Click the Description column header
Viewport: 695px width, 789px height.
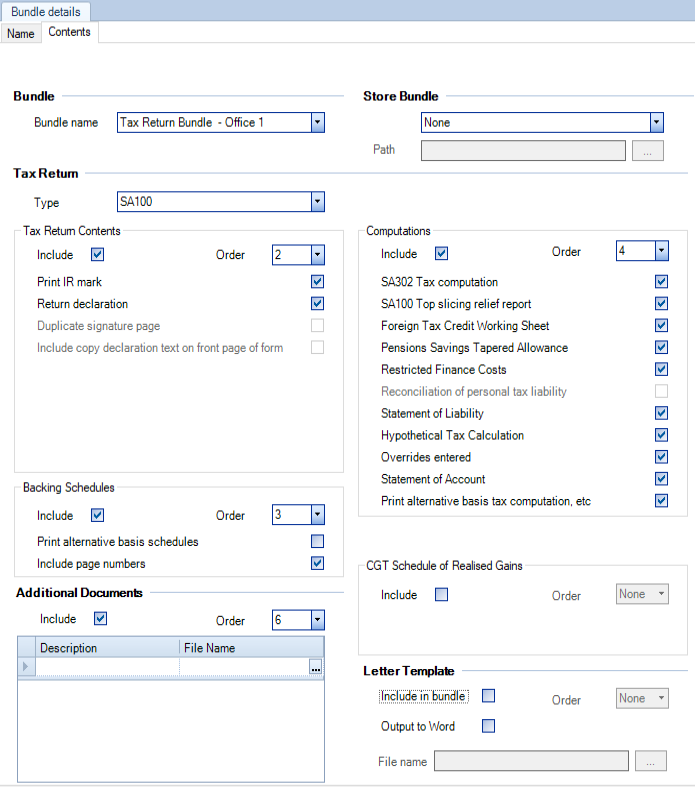(107, 648)
